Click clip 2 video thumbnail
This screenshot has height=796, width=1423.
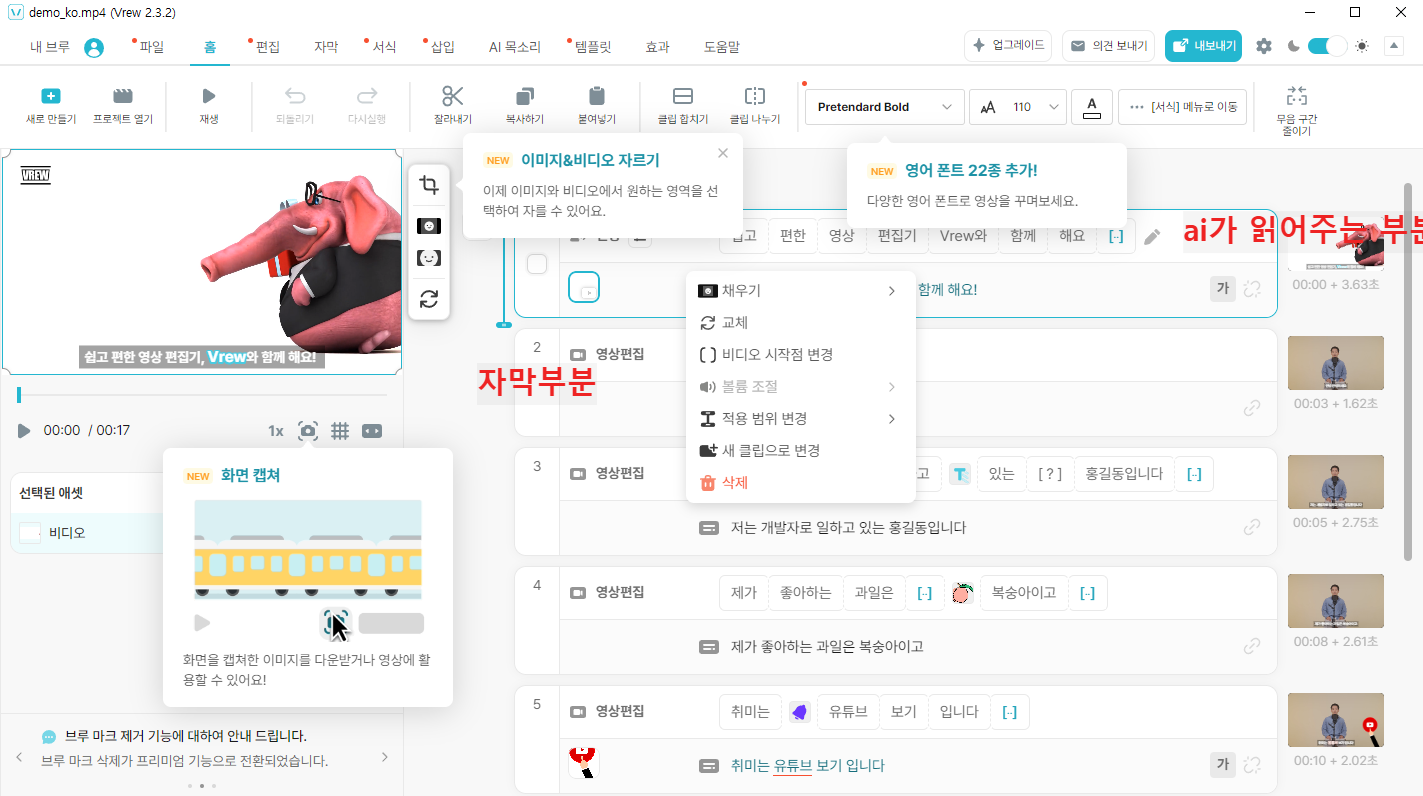click(x=1335, y=363)
